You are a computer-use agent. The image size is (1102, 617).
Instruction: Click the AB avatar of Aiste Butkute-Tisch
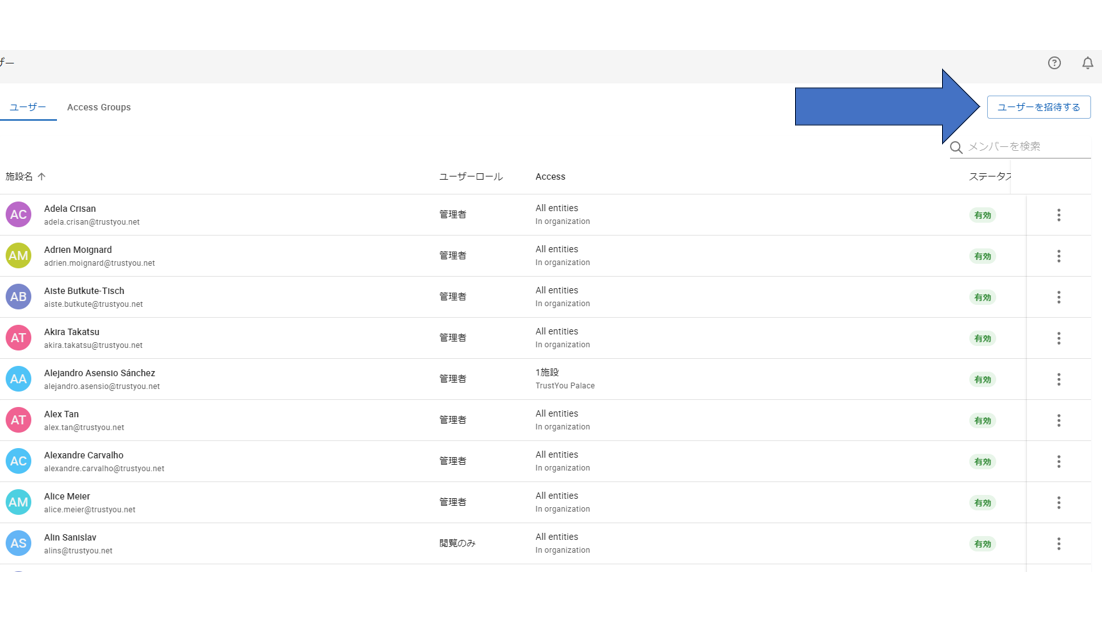18,297
